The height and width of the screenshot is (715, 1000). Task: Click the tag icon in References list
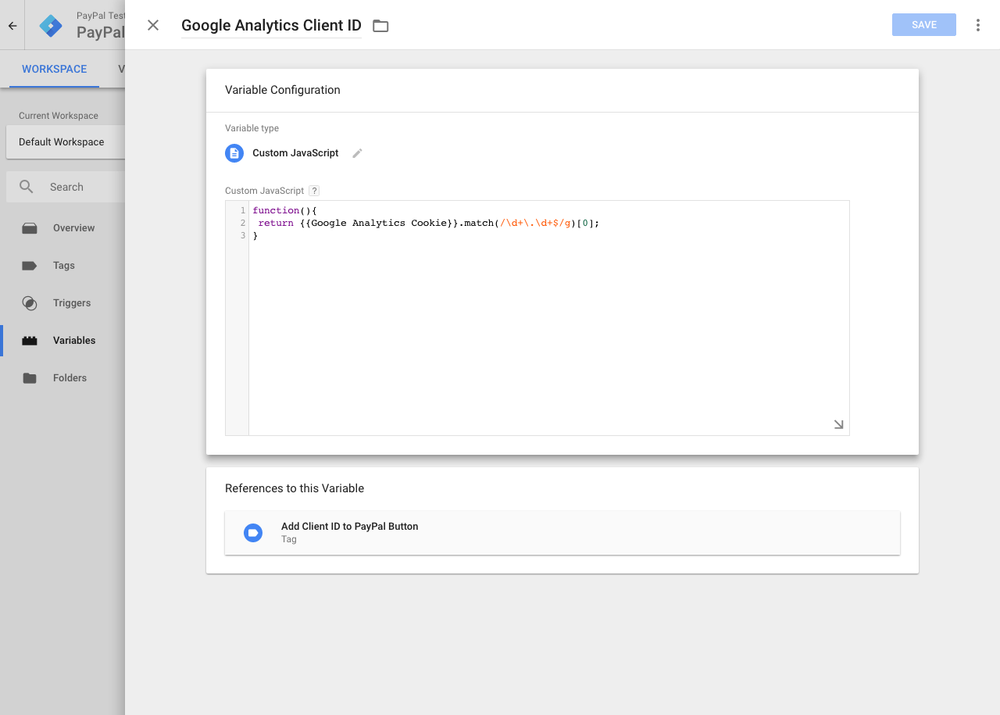(253, 533)
